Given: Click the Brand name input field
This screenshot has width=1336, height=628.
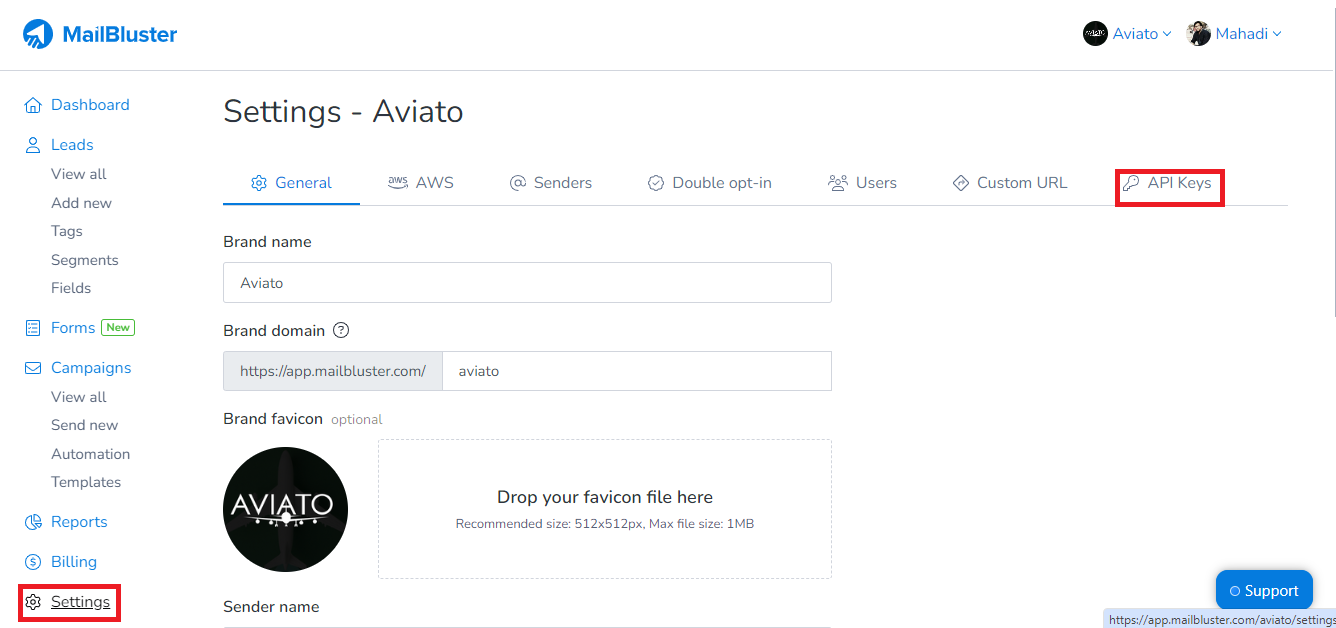Looking at the screenshot, I should click(x=527, y=283).
